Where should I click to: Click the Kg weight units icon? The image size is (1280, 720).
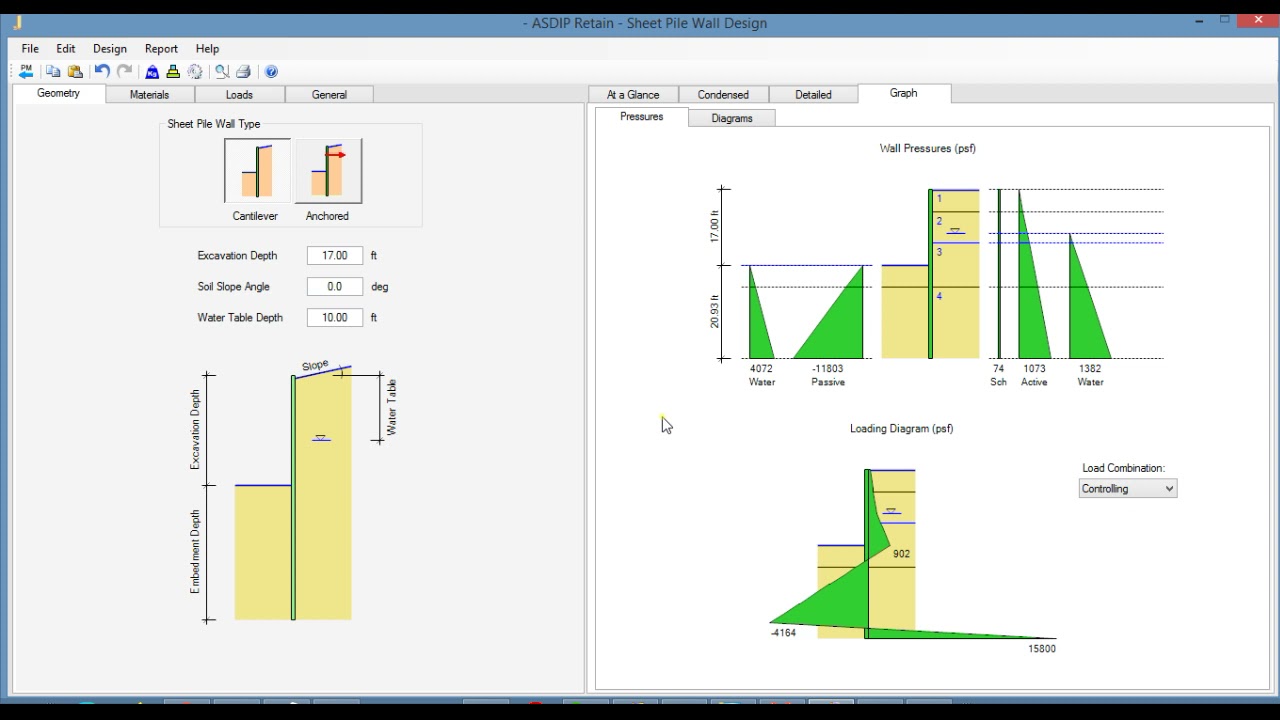click(x=152, y=71)
